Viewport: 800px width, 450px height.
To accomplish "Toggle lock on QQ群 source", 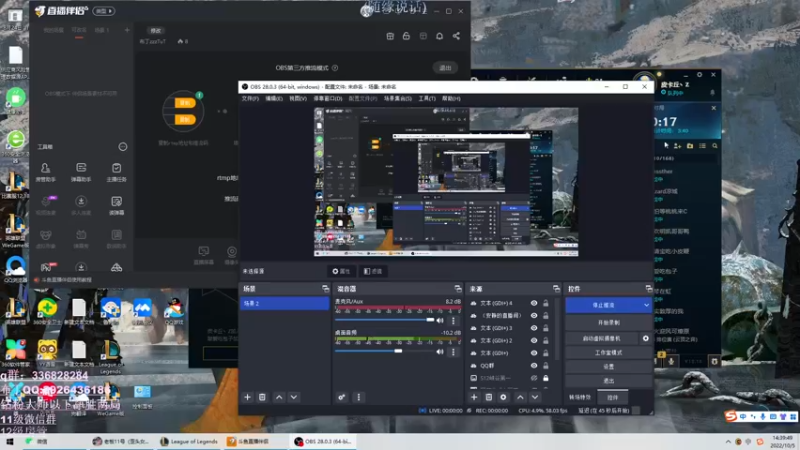I will (545, 365).
